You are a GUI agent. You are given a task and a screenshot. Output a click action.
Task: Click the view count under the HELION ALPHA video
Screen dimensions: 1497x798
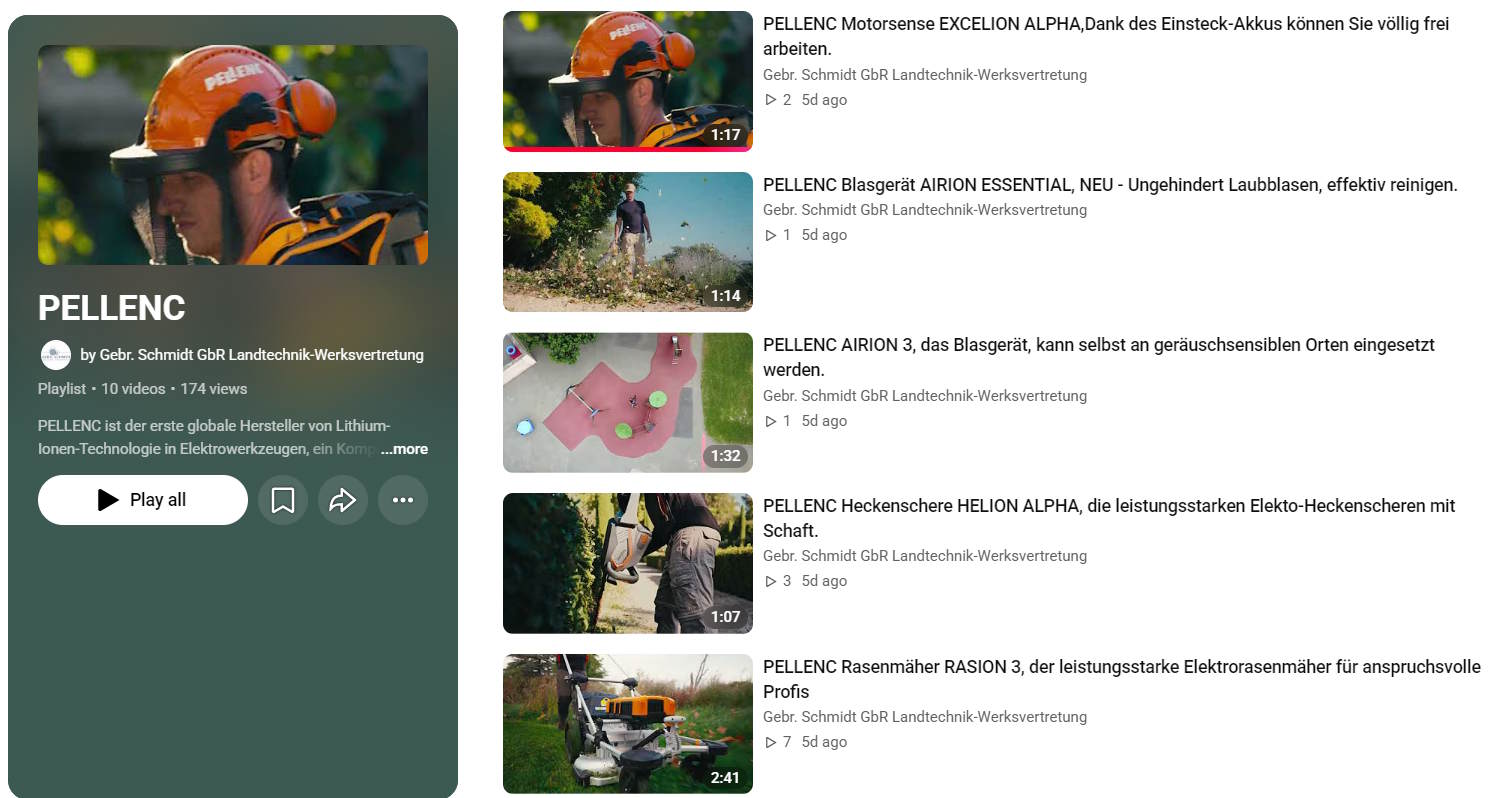click(778, 581)
